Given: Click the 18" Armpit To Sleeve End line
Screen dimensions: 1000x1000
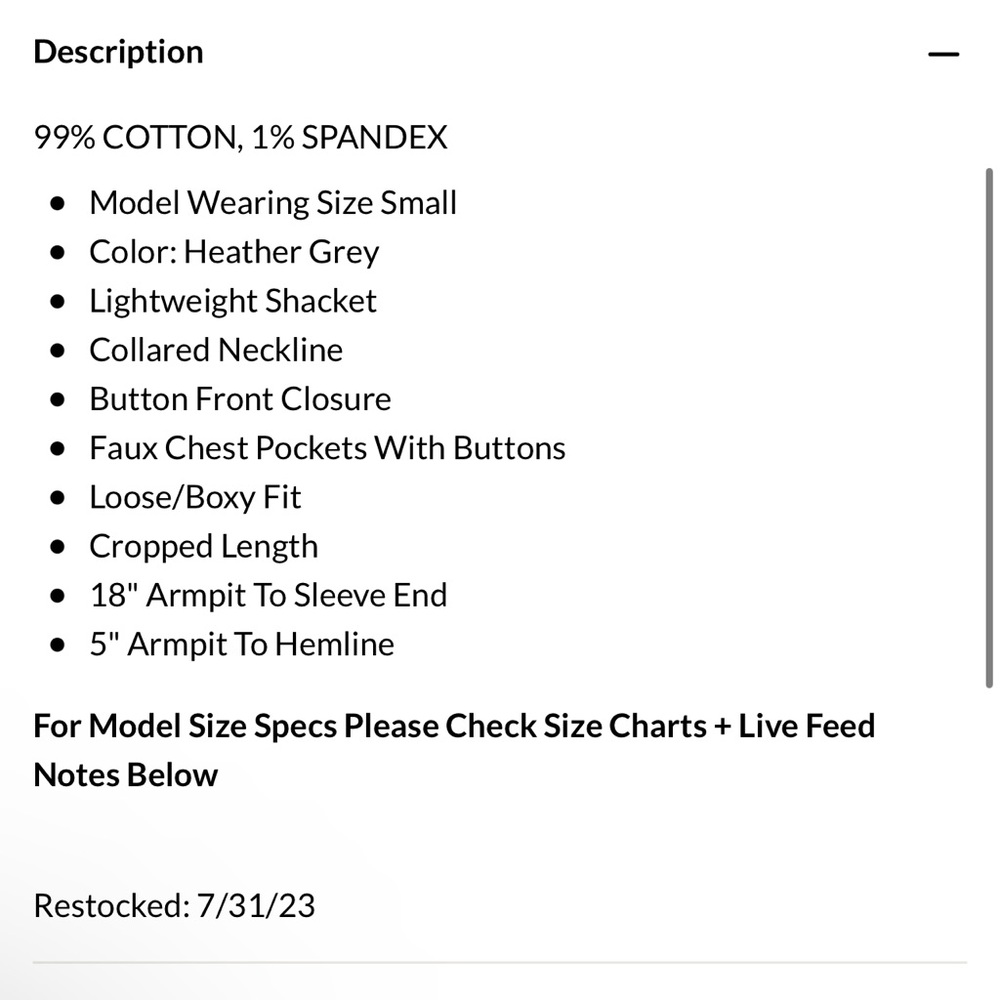Looking at the screenshot, I should pos(268,595).
